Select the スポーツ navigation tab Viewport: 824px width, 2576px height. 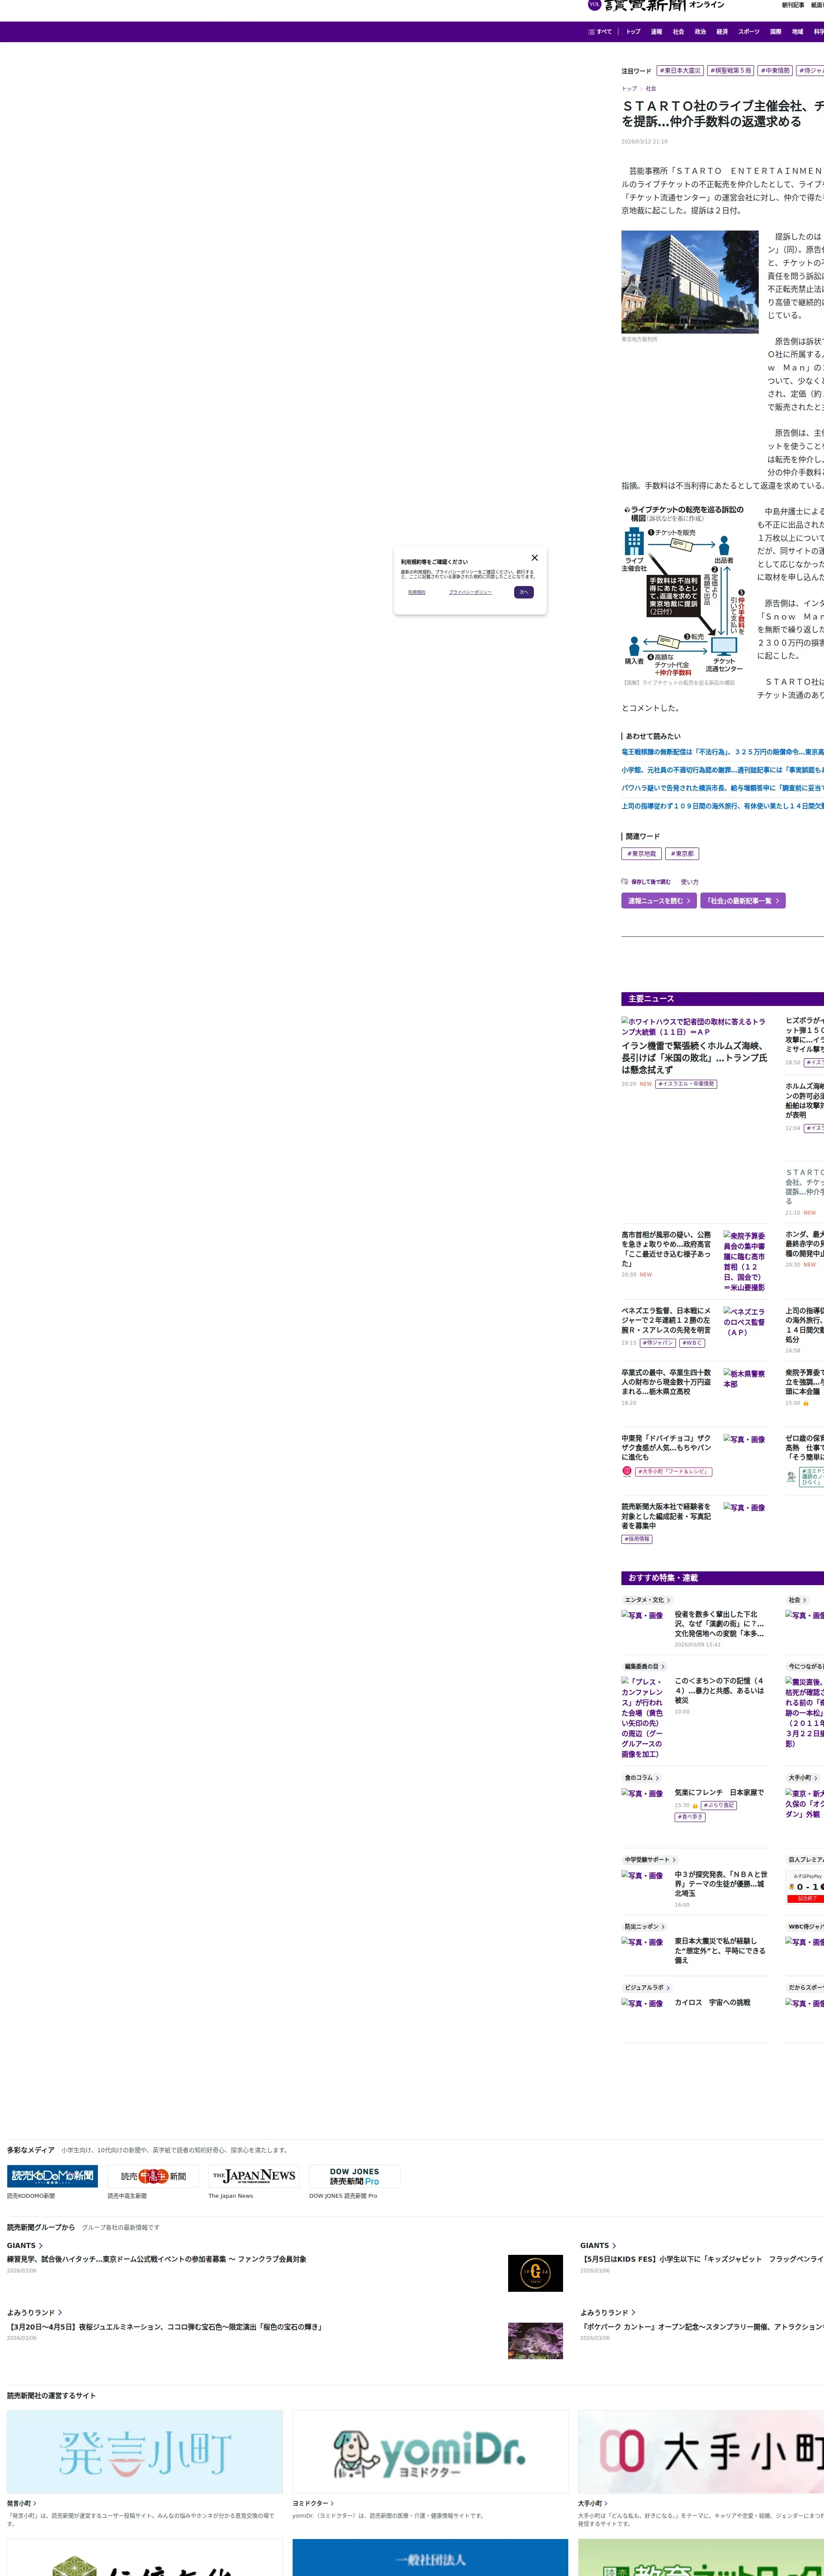point(748,32)
